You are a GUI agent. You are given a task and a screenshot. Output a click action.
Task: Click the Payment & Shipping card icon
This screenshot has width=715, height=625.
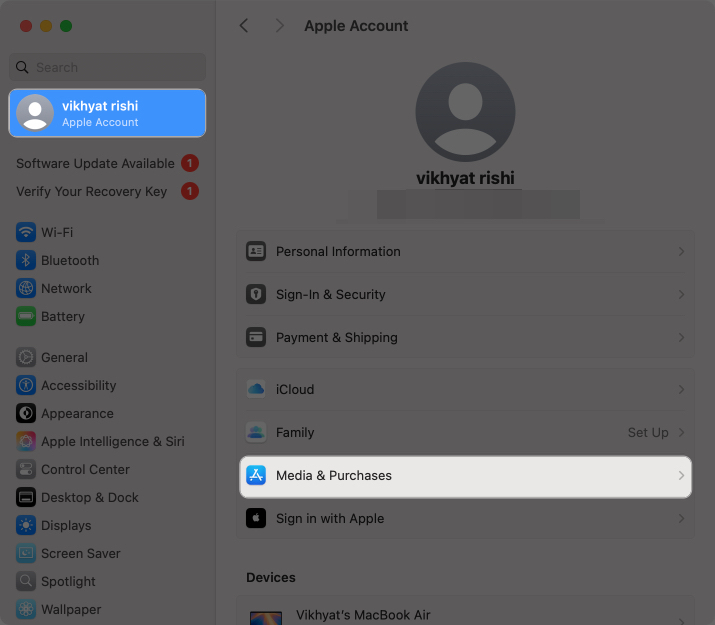click(x=256, y=337)
